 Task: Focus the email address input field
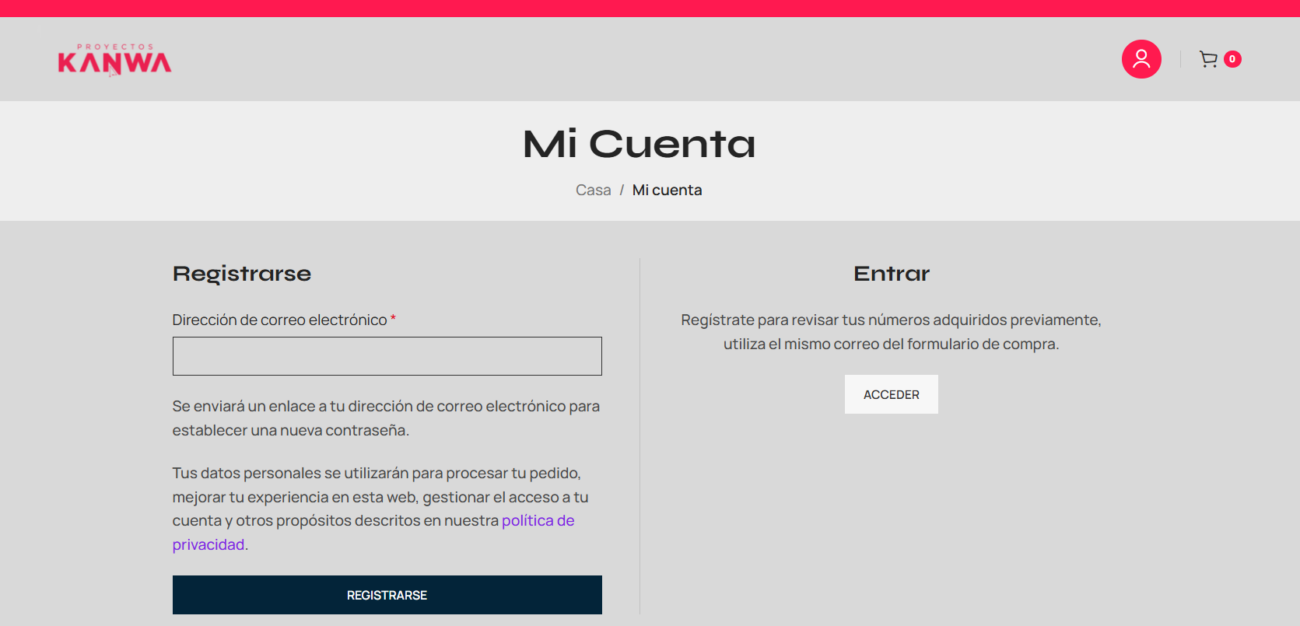[387, 356]
